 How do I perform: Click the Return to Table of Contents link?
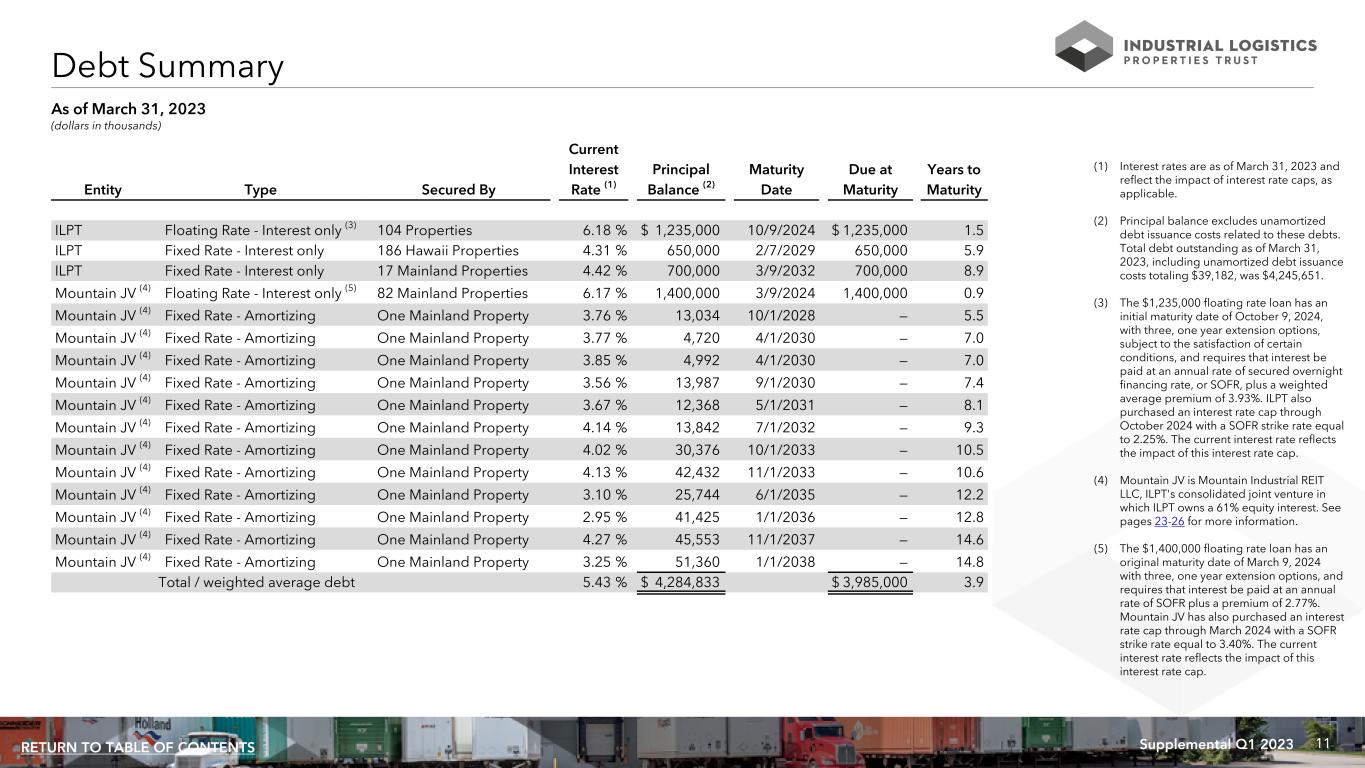(x=138, y=747)
